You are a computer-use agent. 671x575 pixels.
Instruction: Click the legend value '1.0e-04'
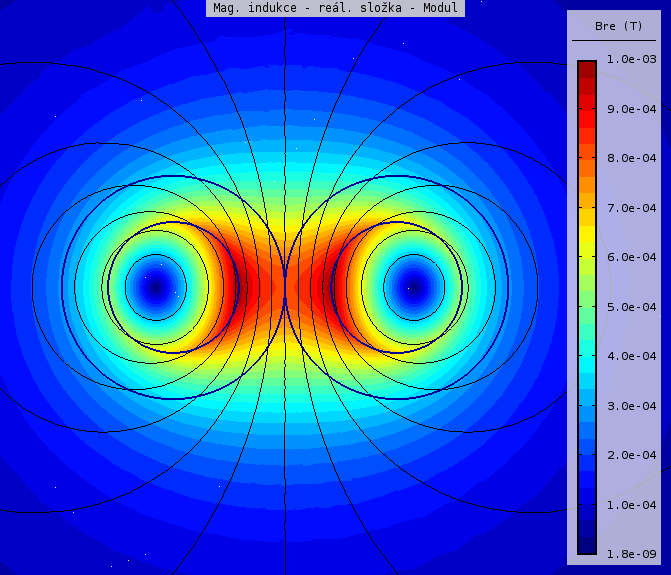pyautogui.click(x=632, y=505)
